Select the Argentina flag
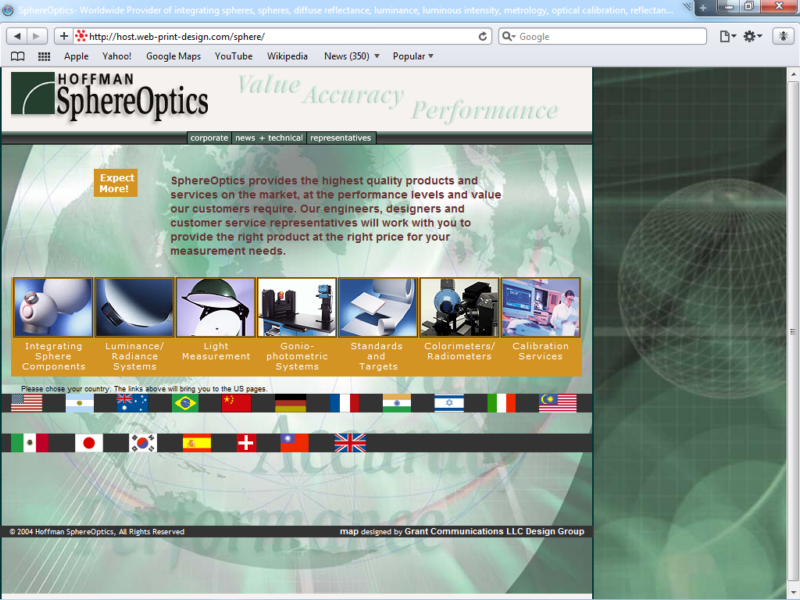 click(80, 403)
